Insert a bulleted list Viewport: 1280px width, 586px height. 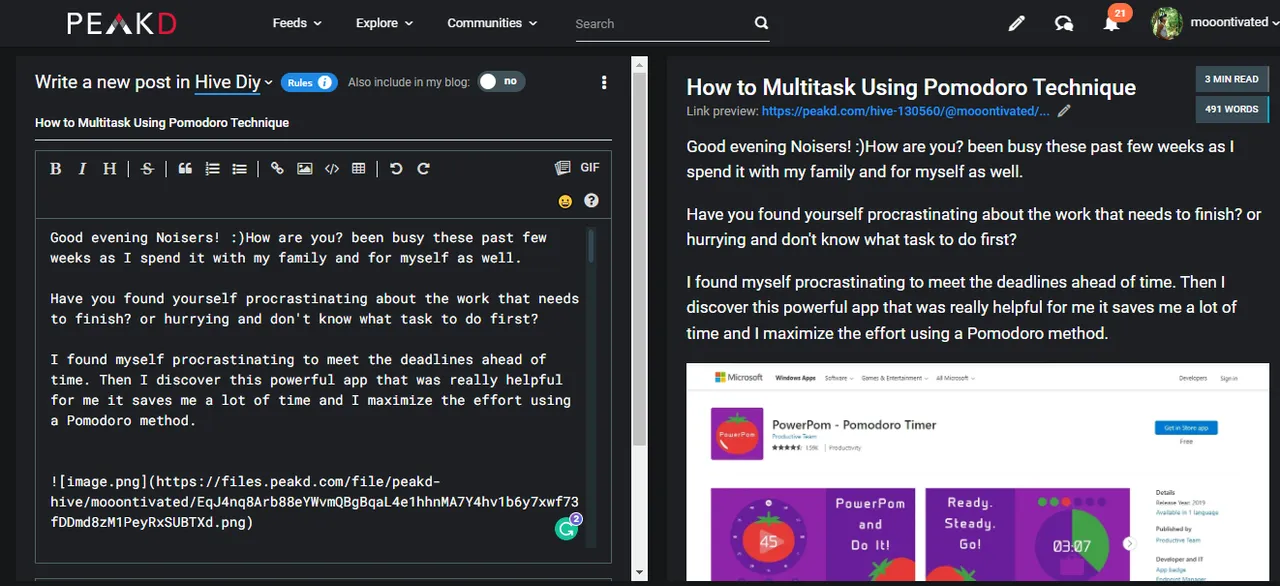[x=239, y=169]
